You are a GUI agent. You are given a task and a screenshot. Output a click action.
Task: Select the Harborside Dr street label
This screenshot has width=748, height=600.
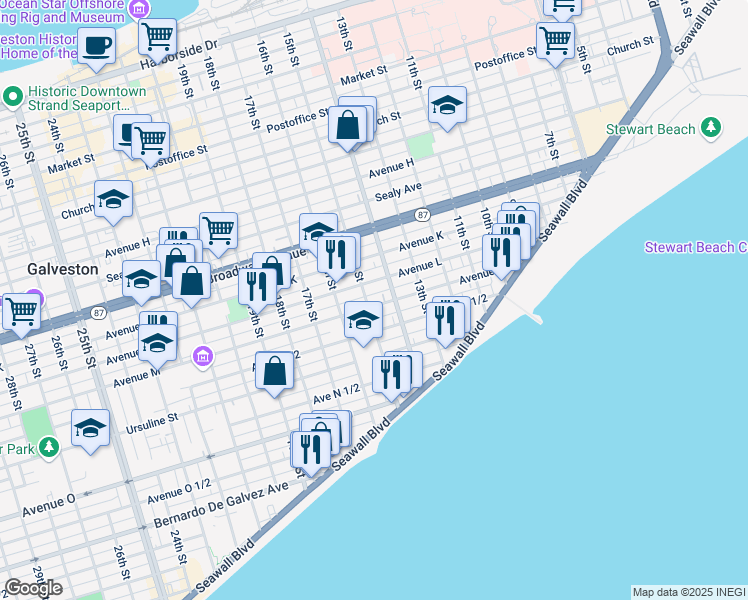coord(179,53)
